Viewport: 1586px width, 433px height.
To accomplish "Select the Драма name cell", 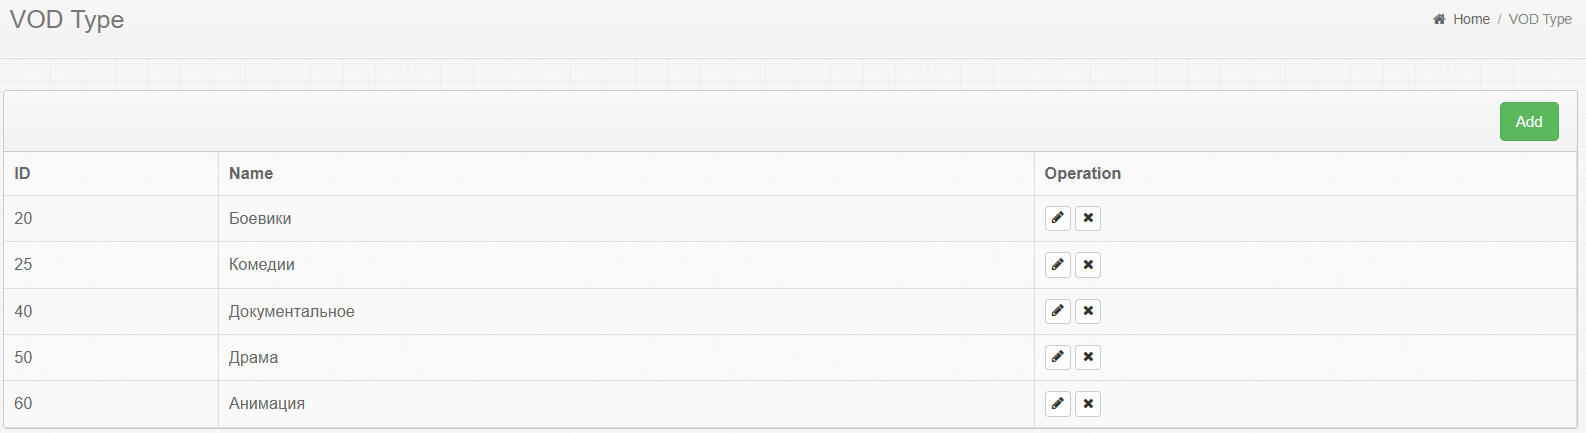I will tap(253, 357).
